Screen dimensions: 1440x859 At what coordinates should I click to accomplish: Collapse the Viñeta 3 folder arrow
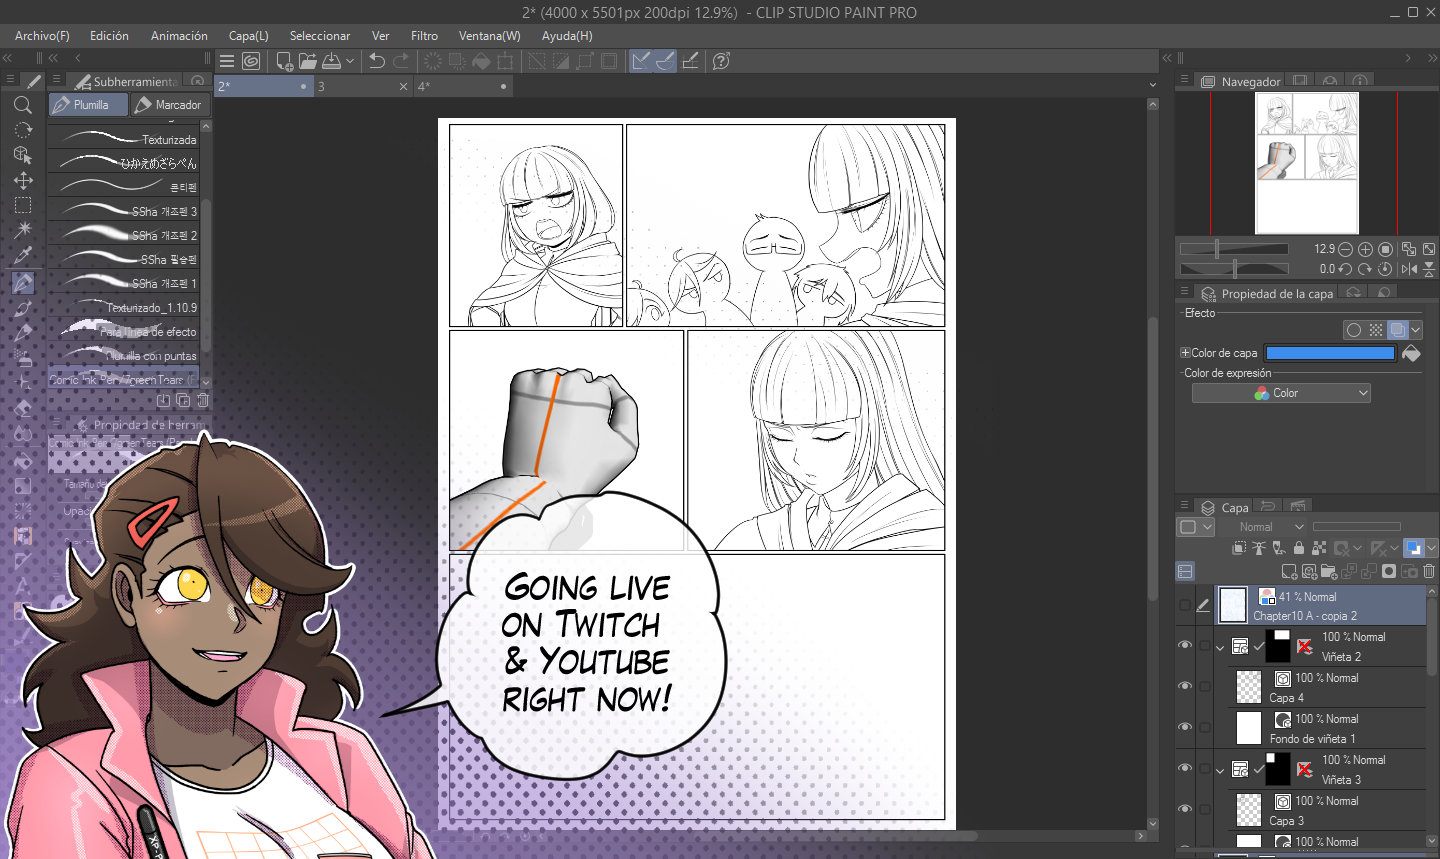pyautogui.click(x=1220, y=770)
